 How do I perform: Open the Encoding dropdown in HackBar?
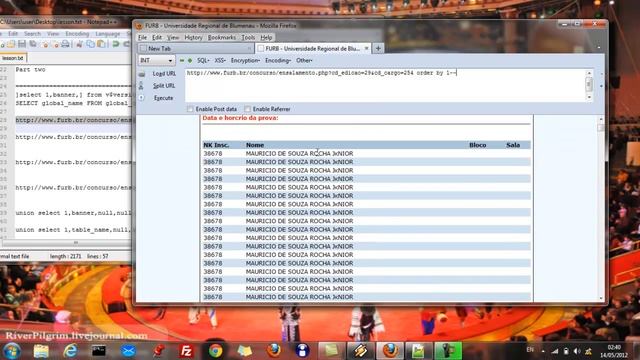[278, 60]
